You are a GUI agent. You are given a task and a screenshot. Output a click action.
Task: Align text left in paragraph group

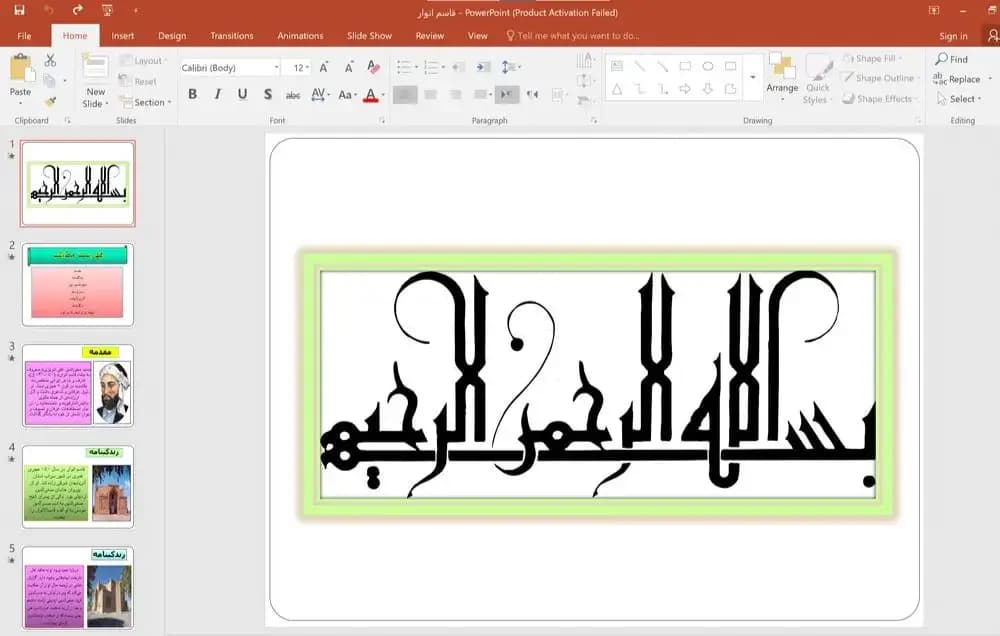(405, 95)
